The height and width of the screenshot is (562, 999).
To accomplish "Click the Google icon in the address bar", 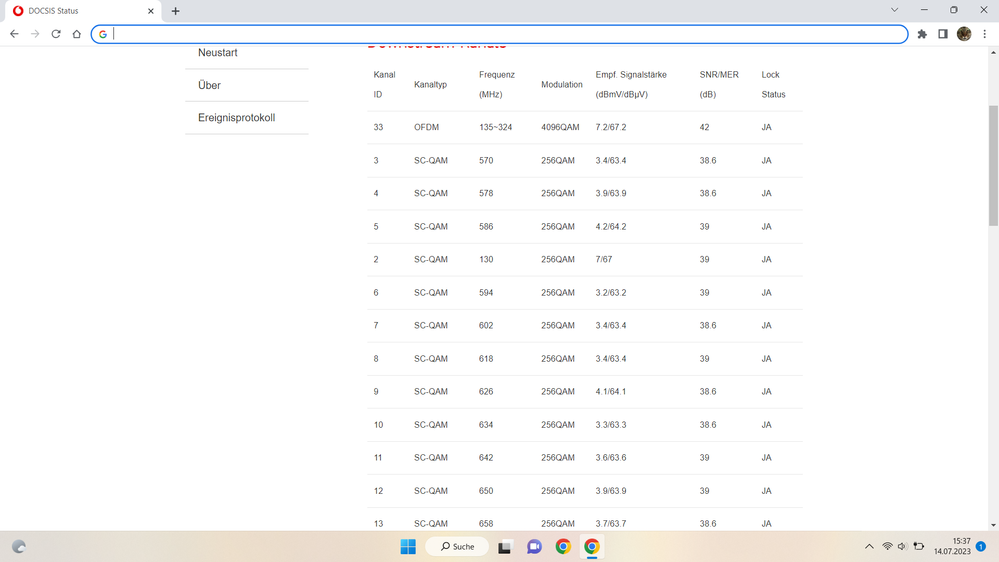I will coord(103,34).
